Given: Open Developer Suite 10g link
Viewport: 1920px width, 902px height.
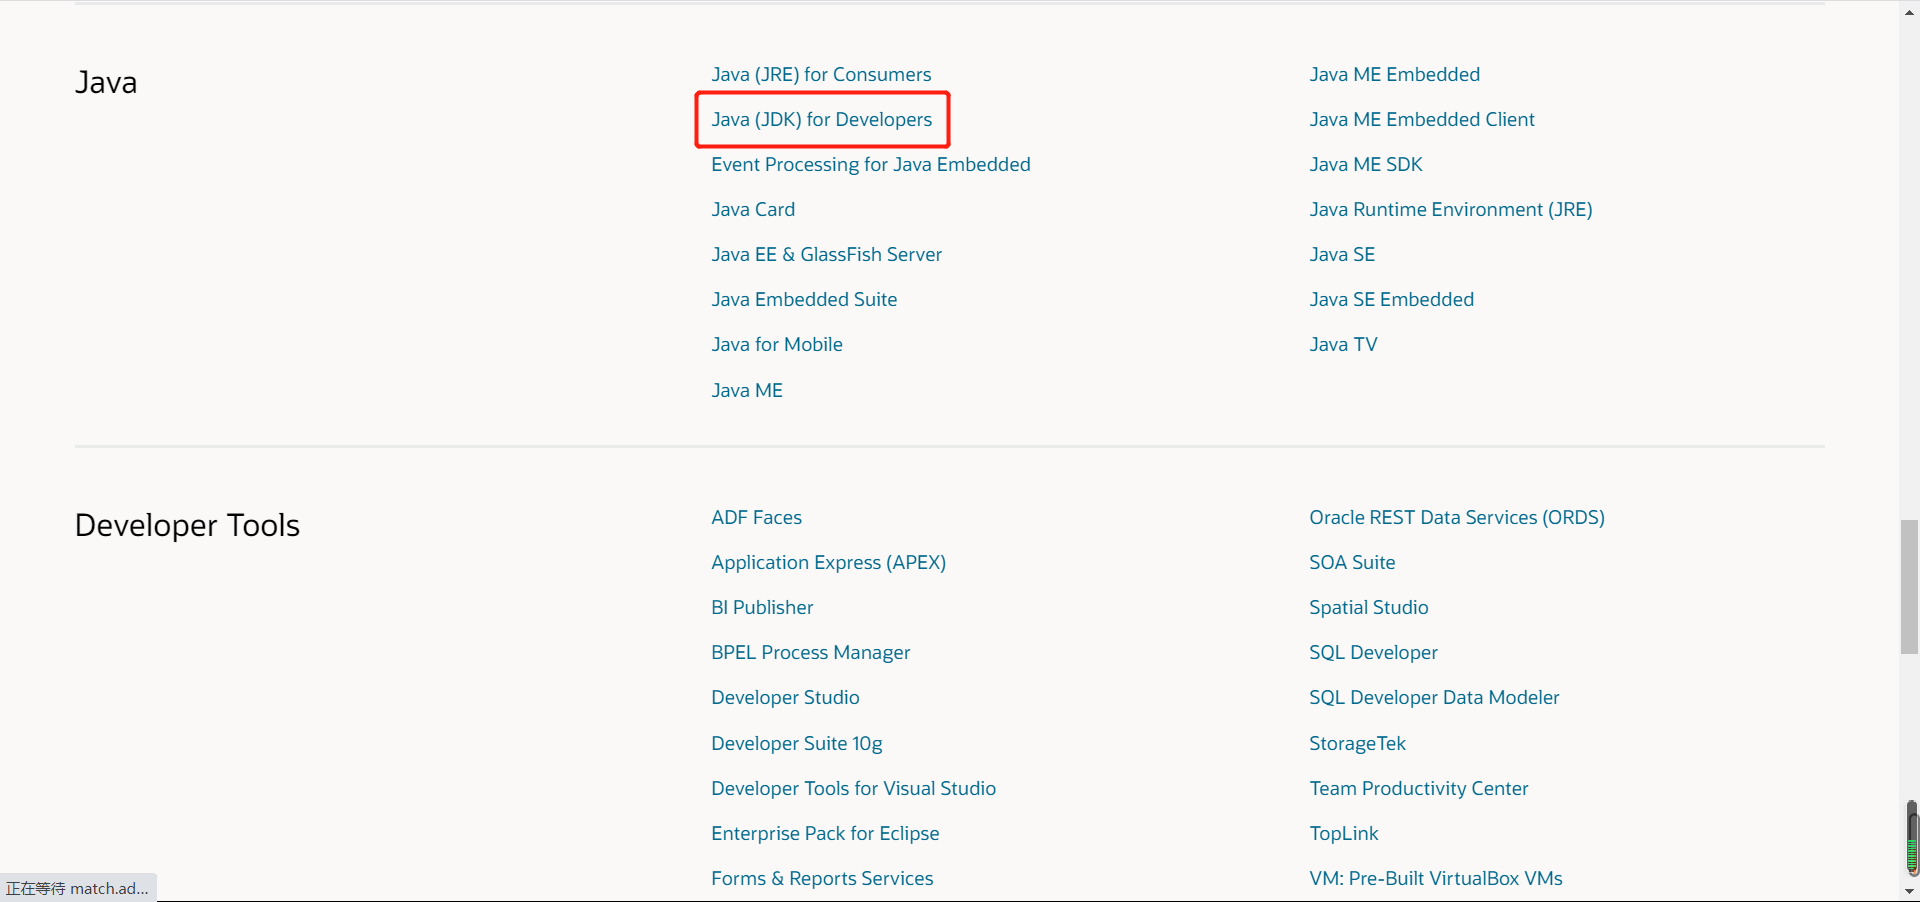Looking at the screenshot, I should 797,744.
